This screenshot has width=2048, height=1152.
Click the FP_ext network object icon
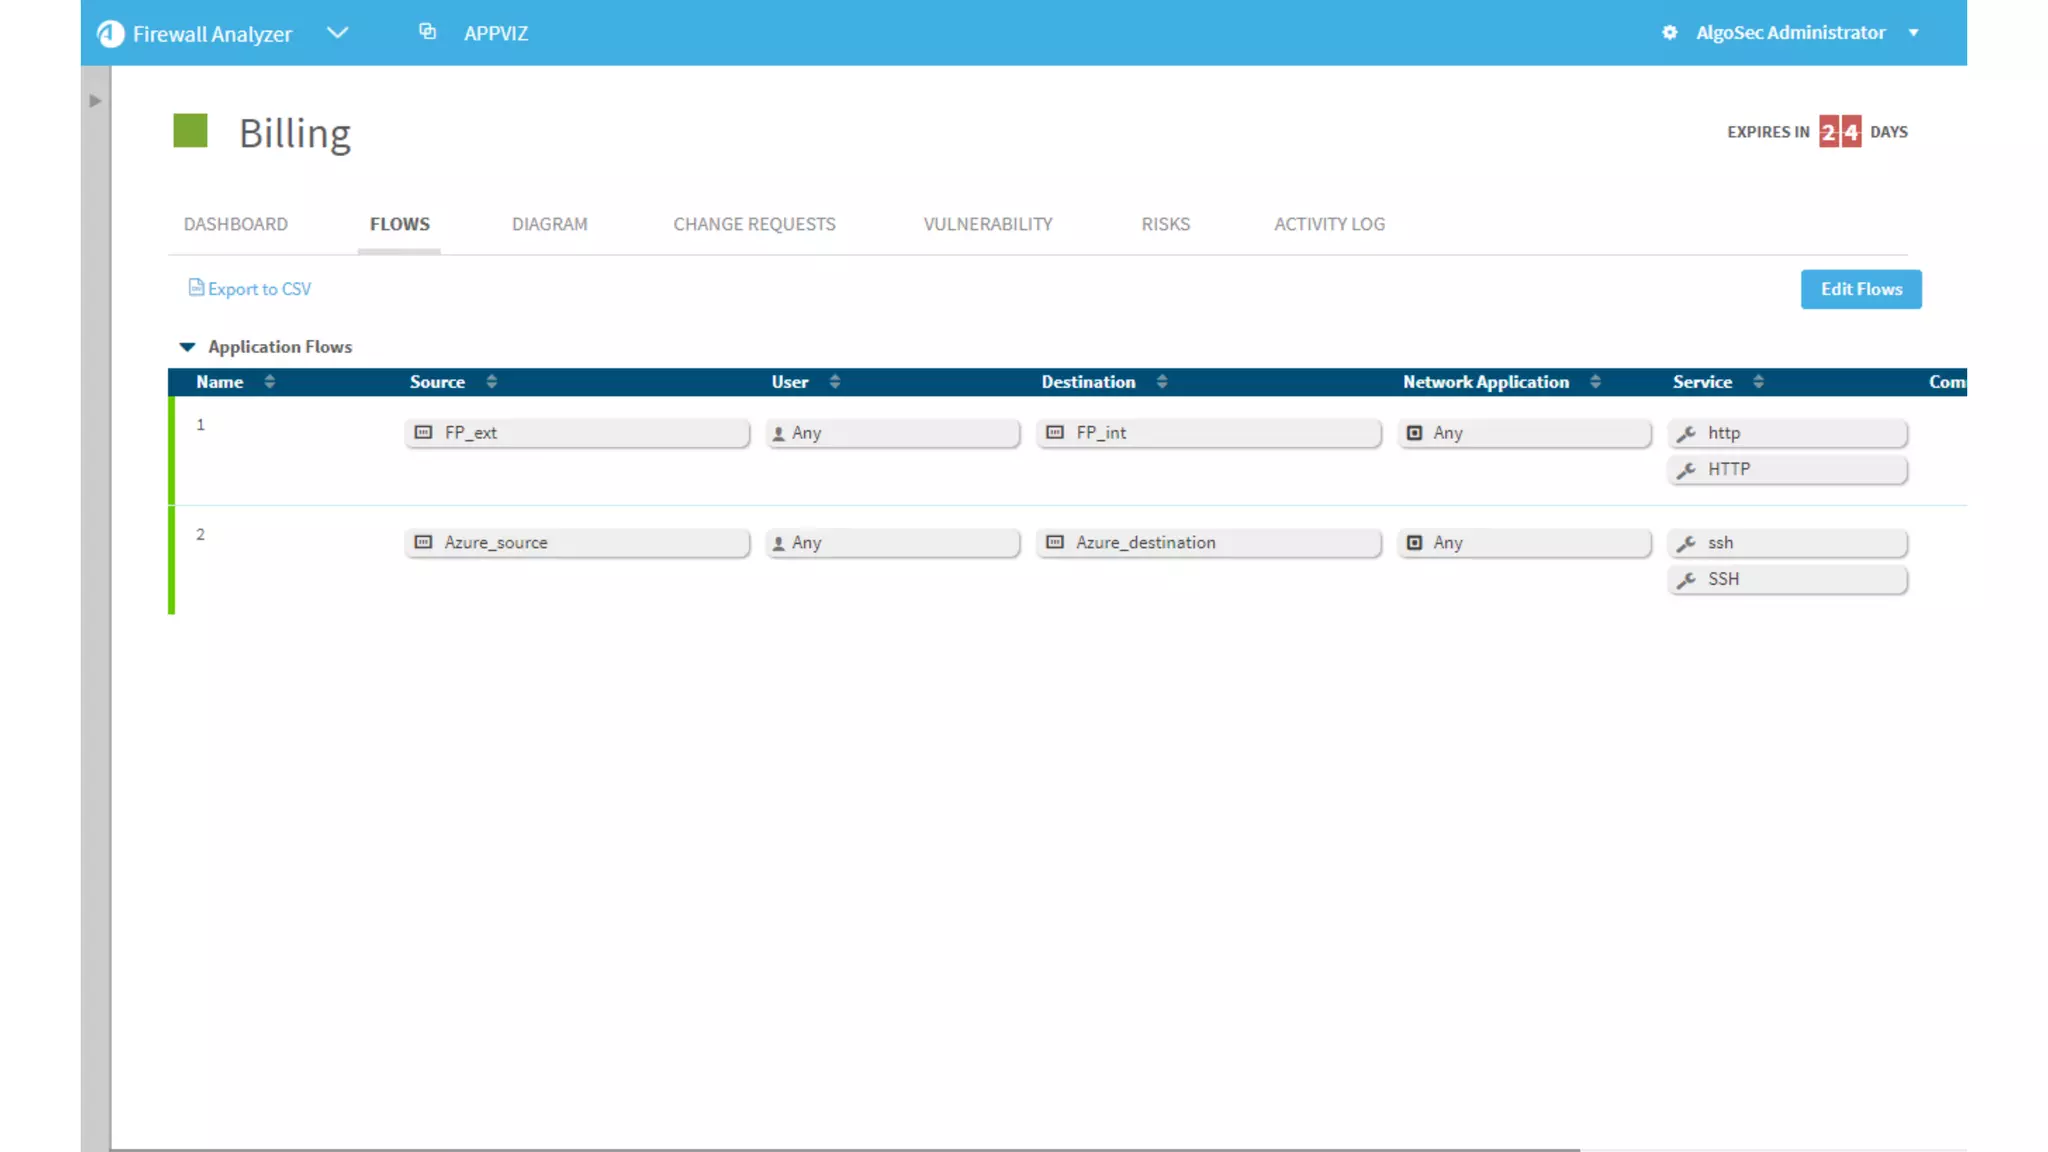pos(424,433)
